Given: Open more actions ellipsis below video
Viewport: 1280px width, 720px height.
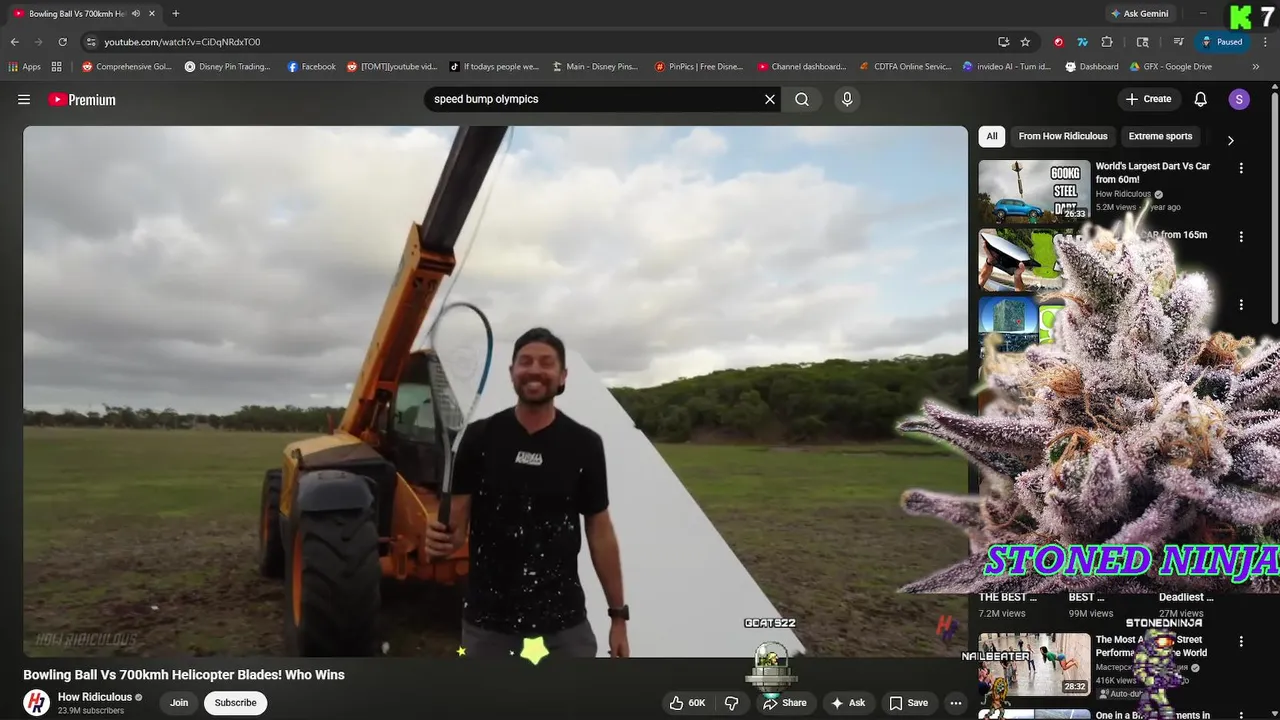Looking at the screenshot, I should click(x=956, y=703).
